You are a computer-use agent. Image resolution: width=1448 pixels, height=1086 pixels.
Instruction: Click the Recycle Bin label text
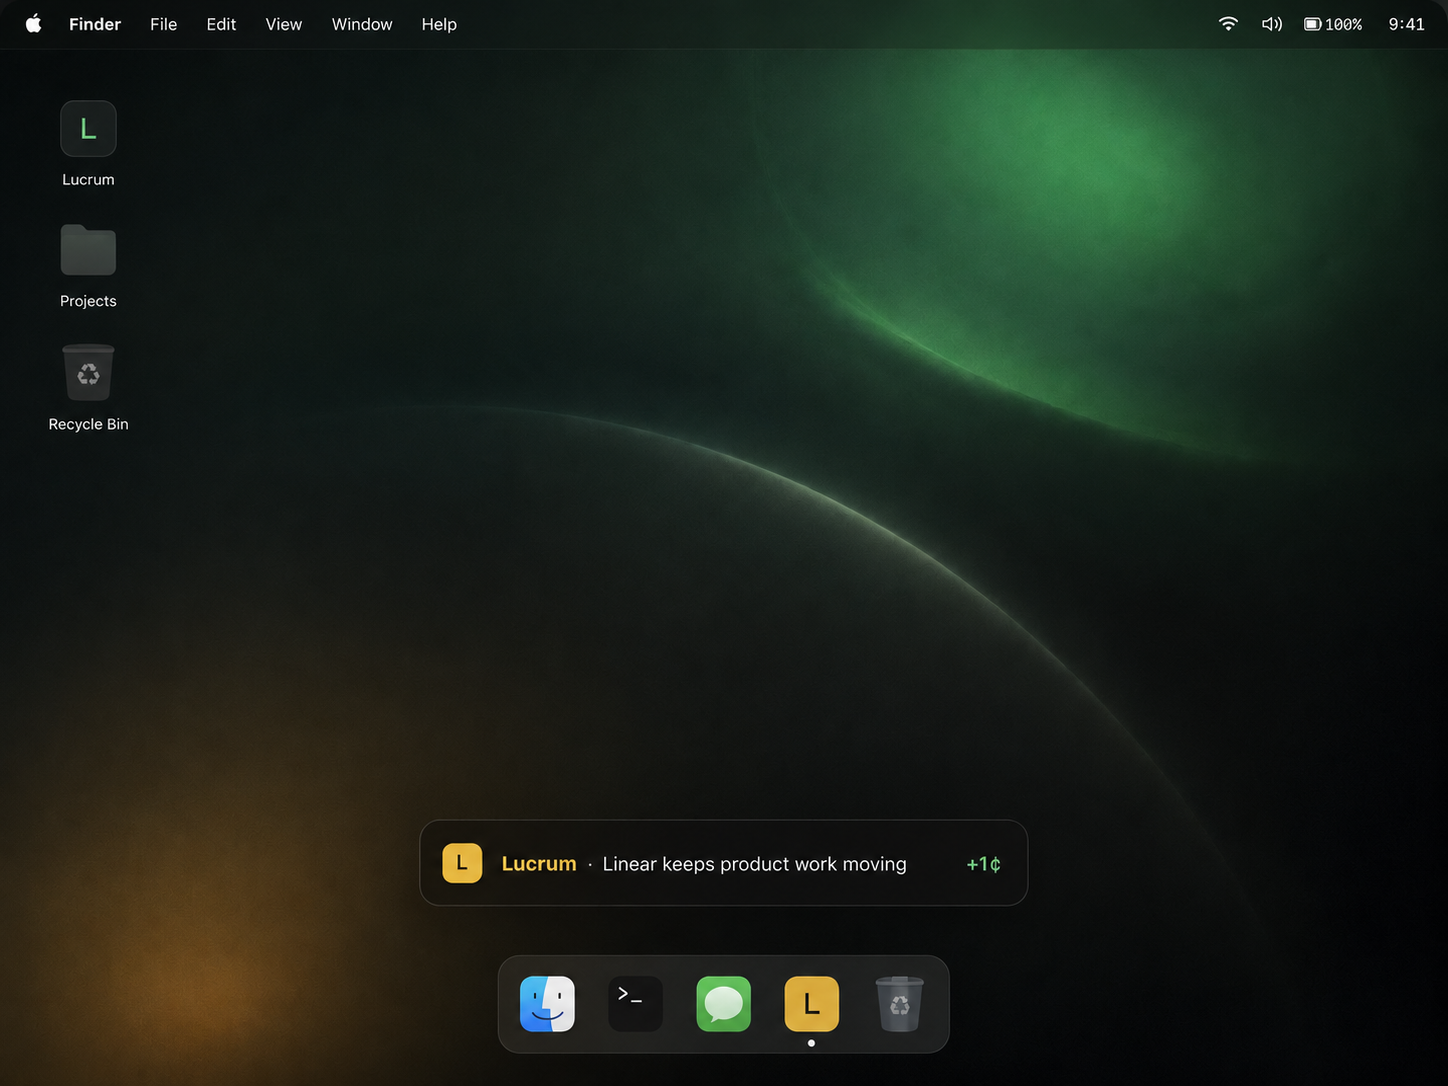[88, 424]
